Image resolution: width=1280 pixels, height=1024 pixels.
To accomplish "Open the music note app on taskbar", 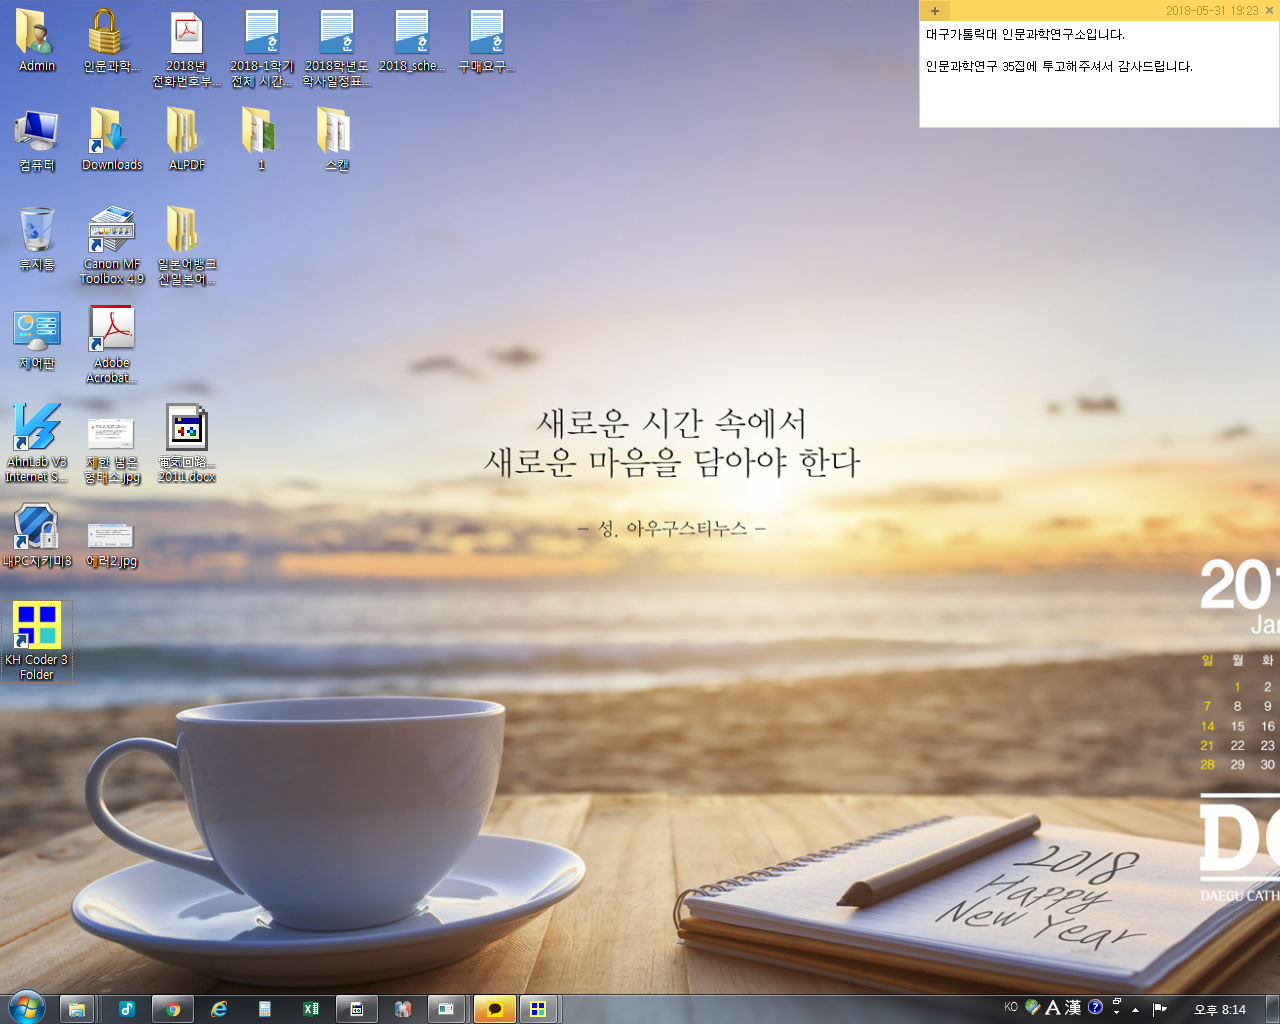I will tap(126, 1009).
